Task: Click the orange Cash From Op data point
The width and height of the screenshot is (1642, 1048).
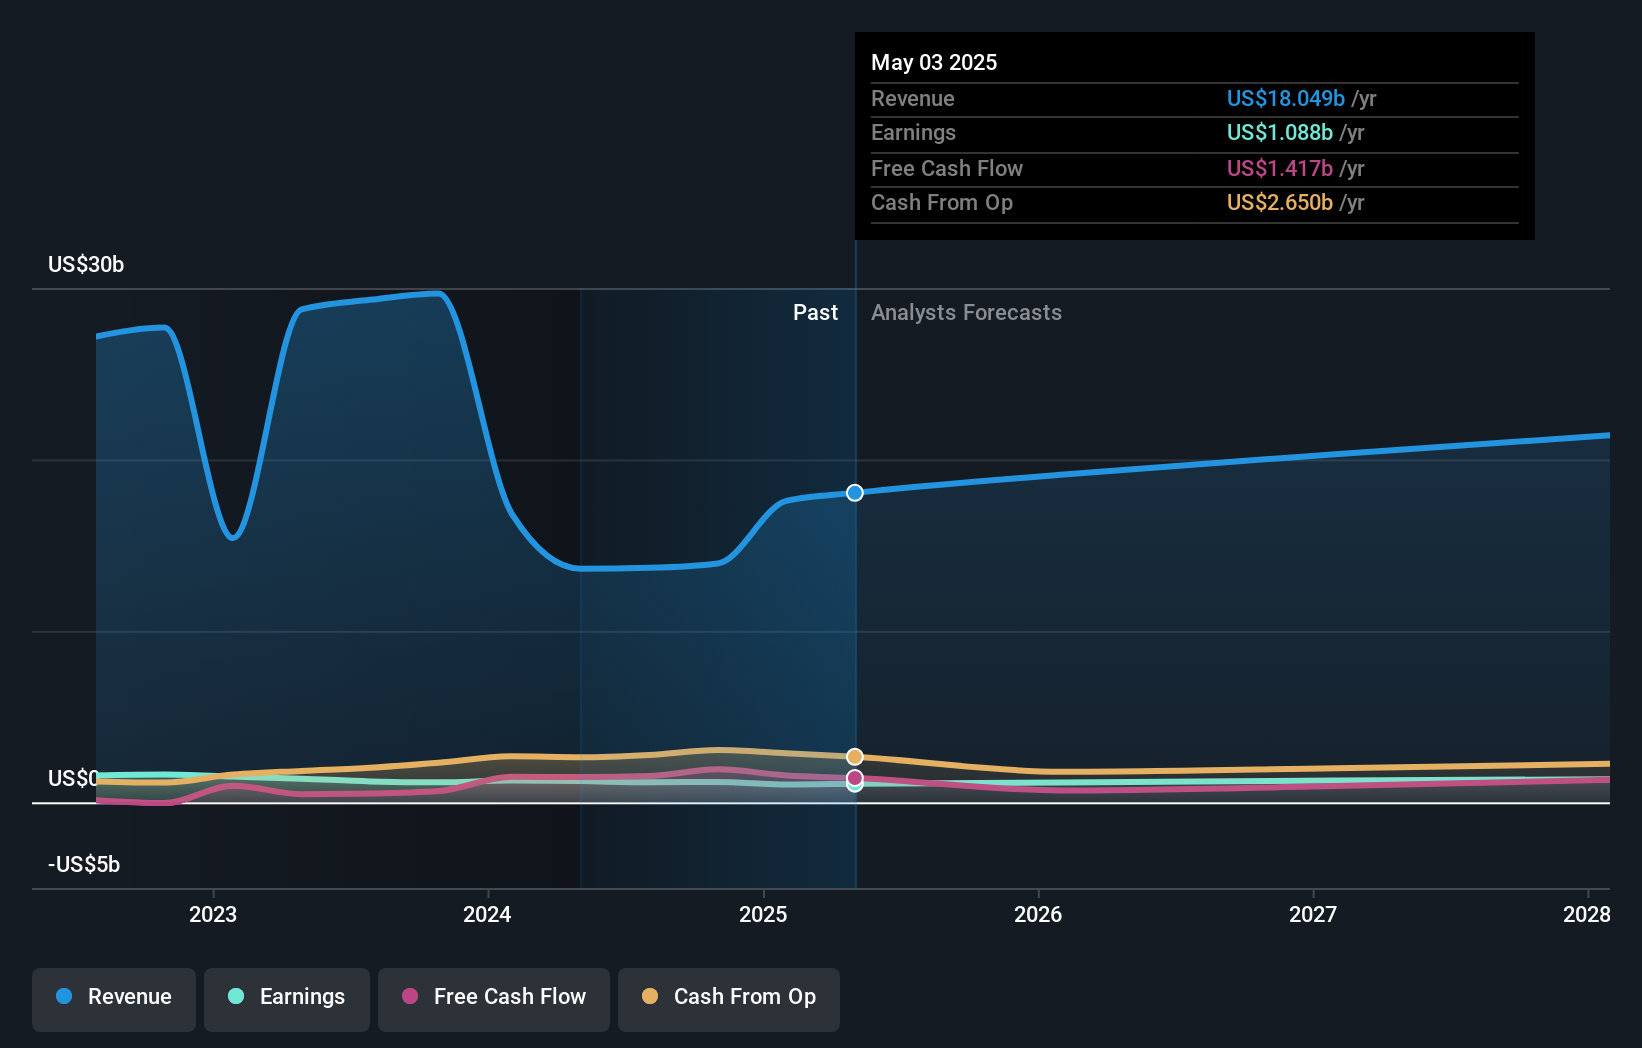Action: 855,757
